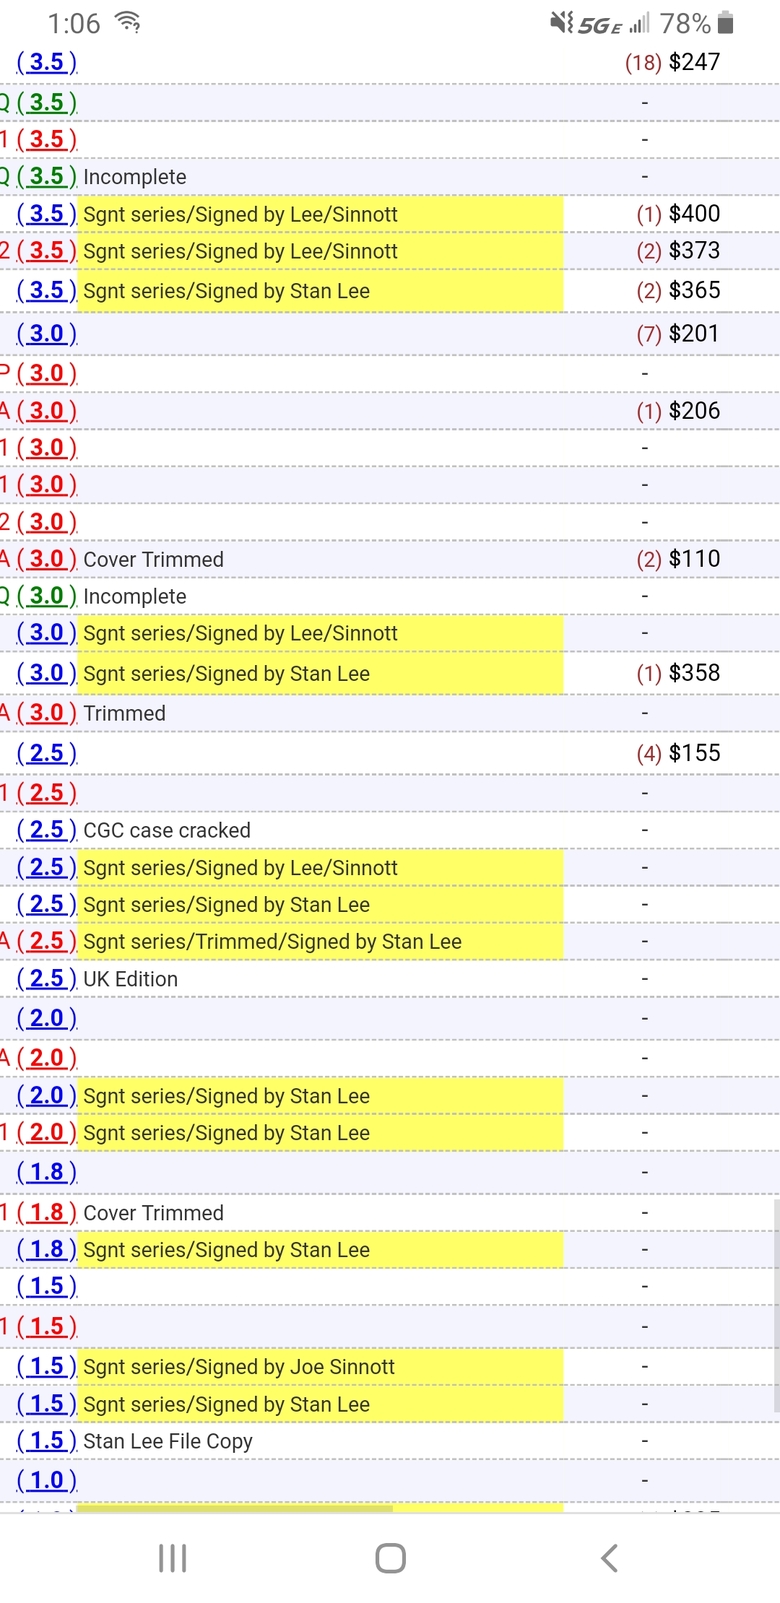Open the red 3.5 Lee/Sinnott link priced $373
The image size is (780, 1603).
point(47,251)
